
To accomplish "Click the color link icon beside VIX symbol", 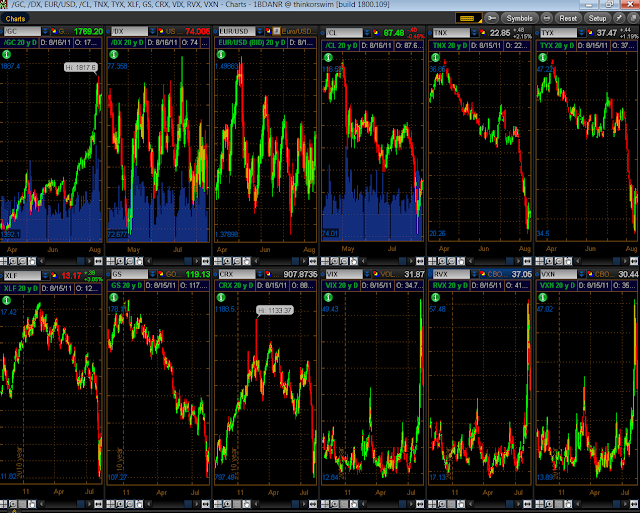I will [376, 275].
